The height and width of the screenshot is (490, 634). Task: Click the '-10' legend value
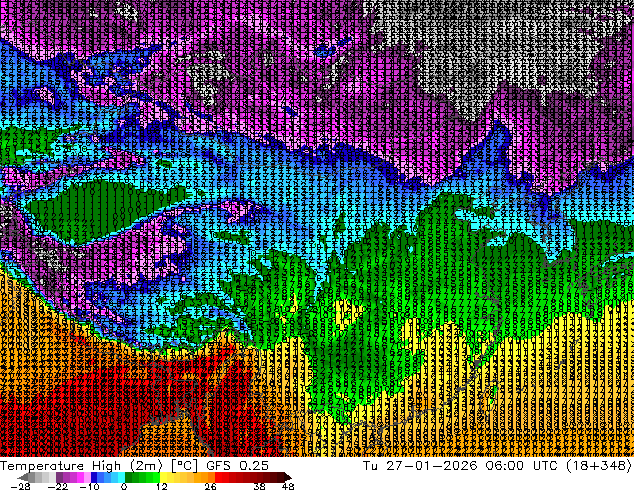tap(89, 486)
